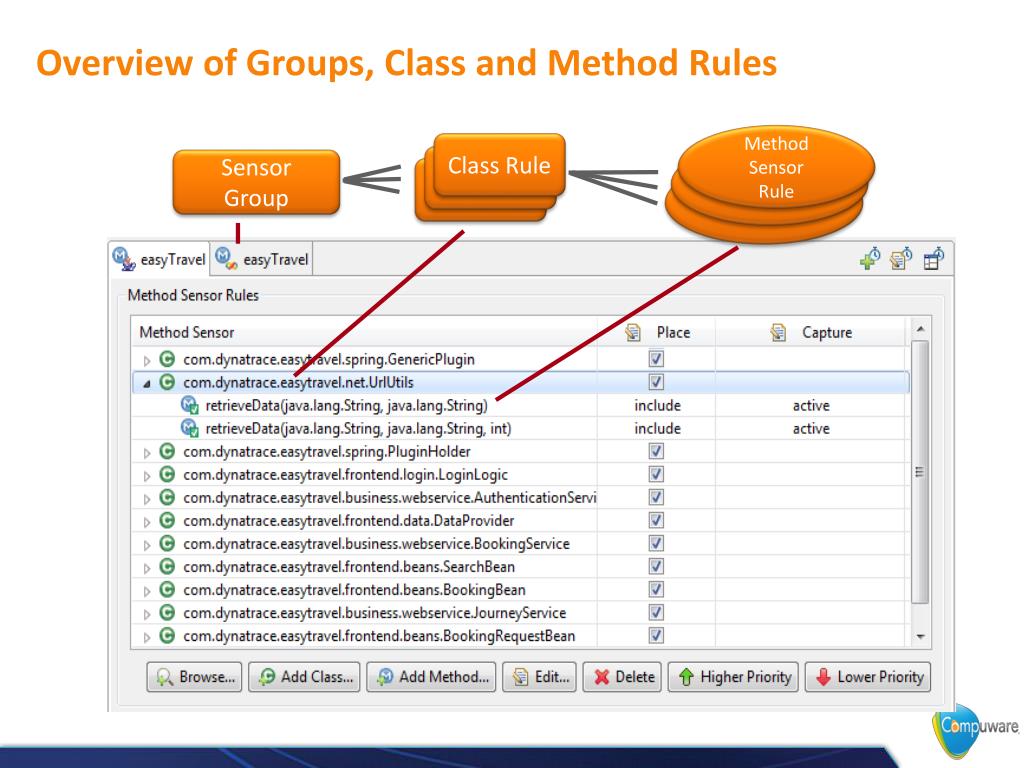The image size is (1024, 768).
Task: Toggle Place checkbox for login.LoginLogic
Action: click(656, 474)
